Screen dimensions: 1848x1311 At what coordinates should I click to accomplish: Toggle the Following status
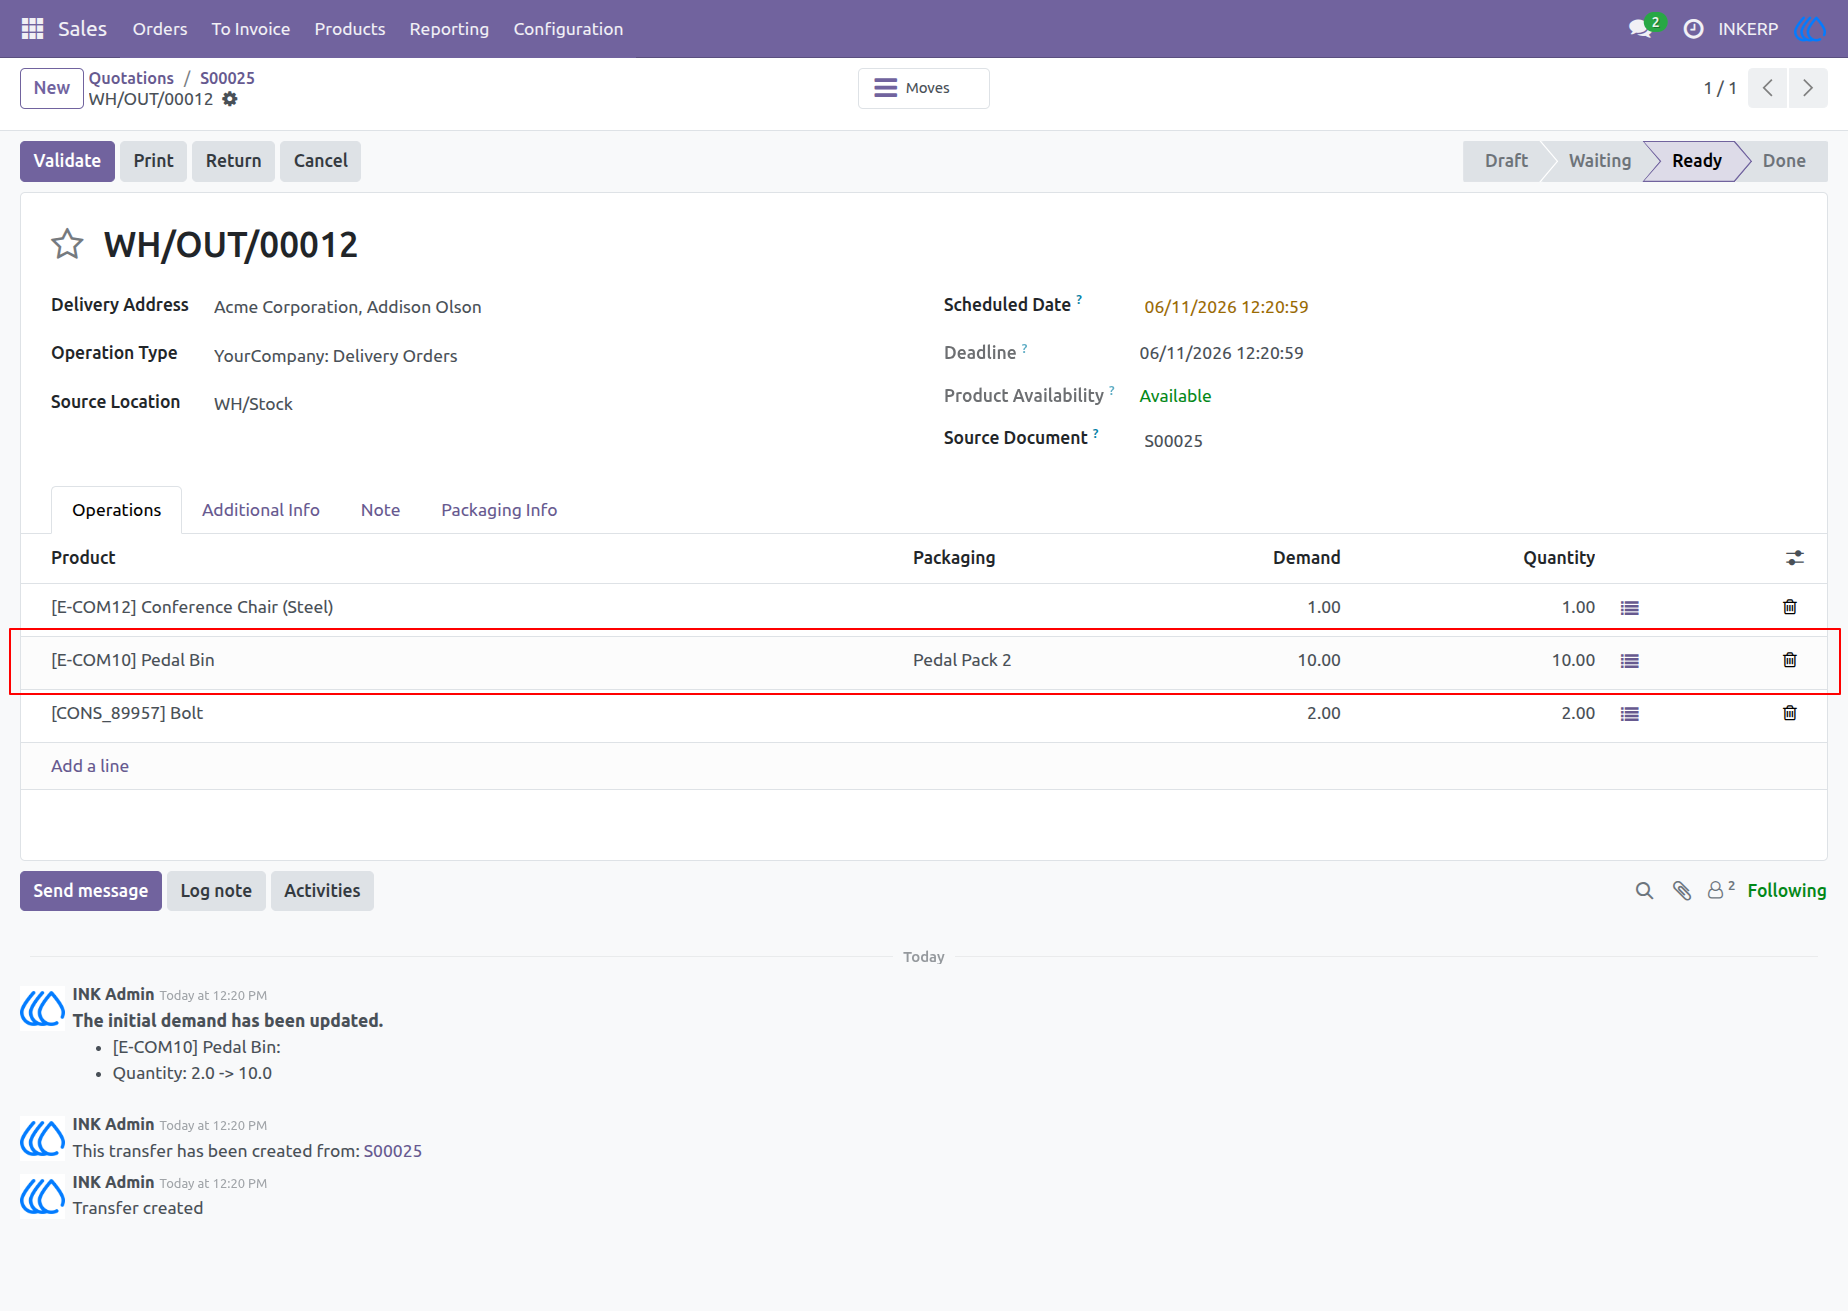point(1787,891)
